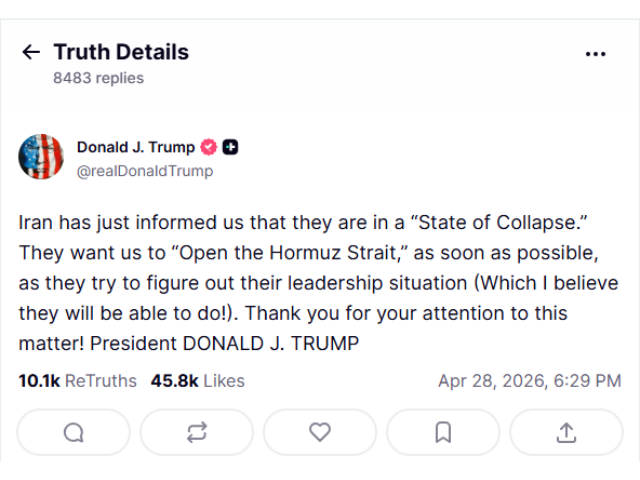Share the post via the upload icon

point(566,432)
